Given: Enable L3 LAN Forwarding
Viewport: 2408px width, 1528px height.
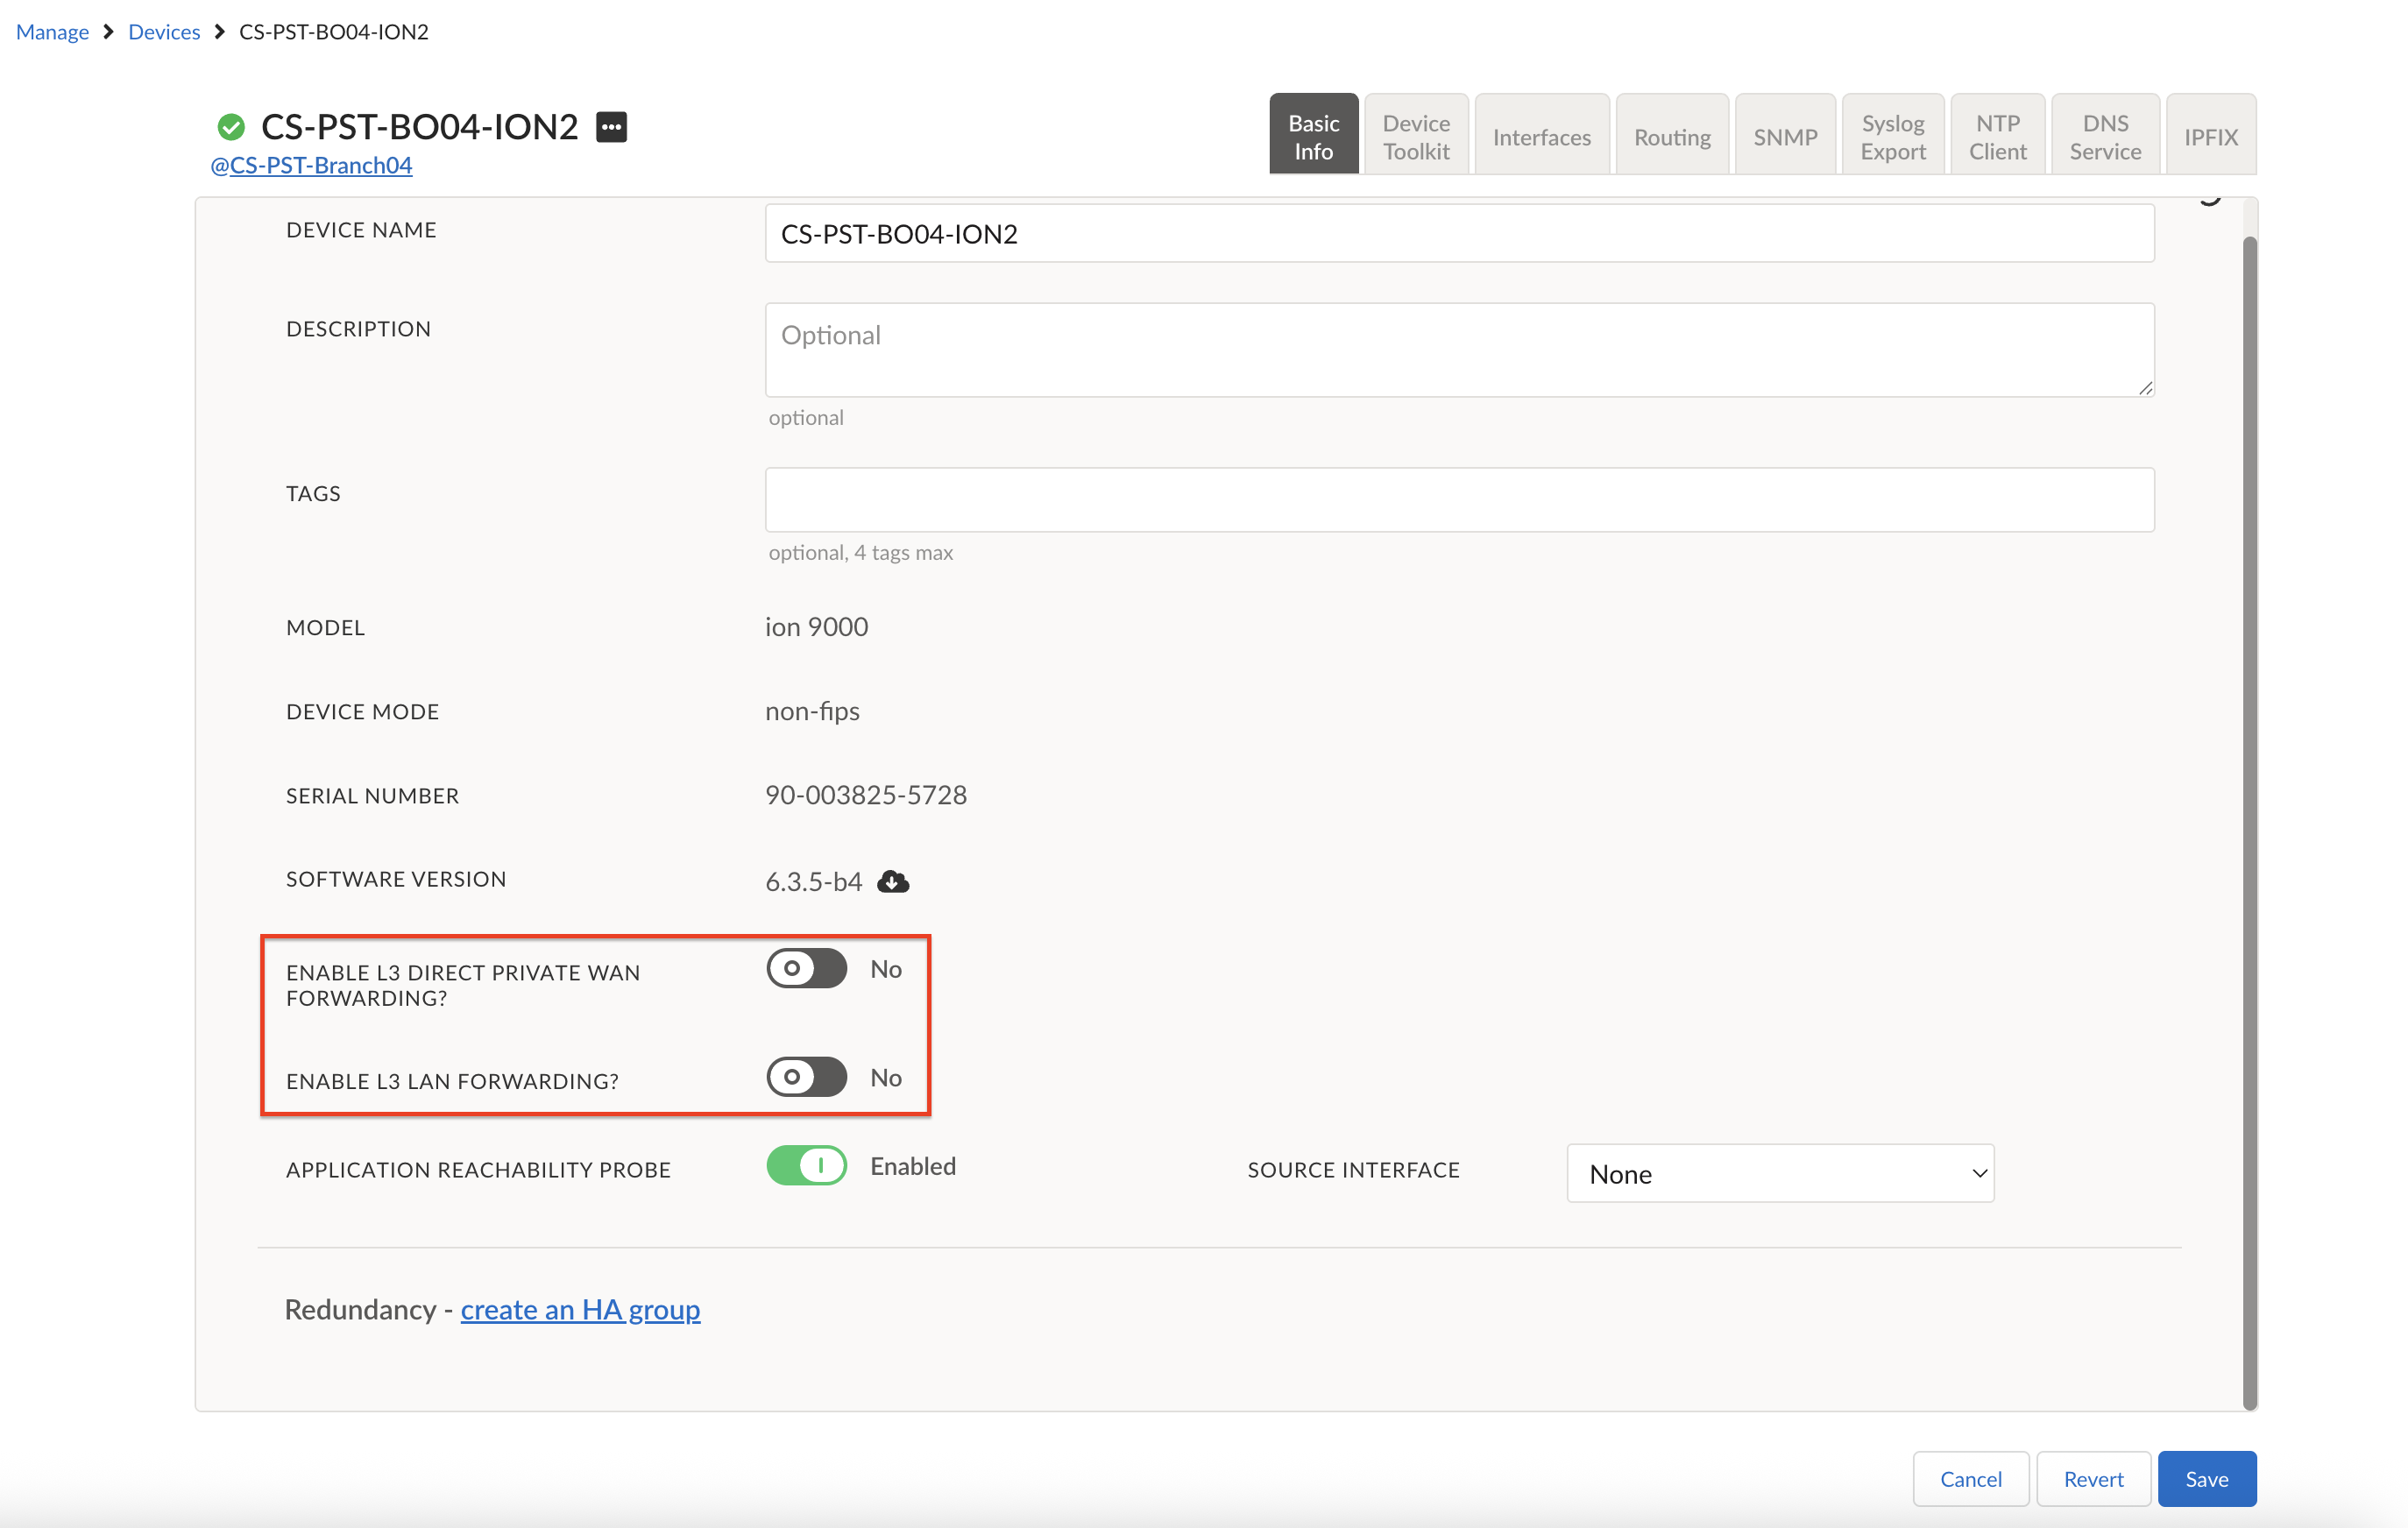Looking at the screenshot, I should [x=806, y=1077].
